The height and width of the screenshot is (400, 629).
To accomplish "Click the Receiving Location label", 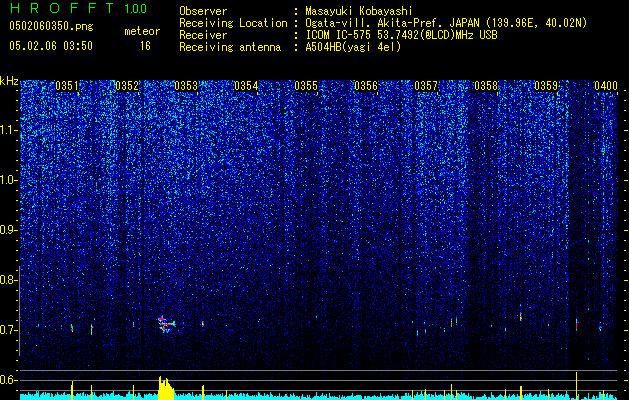I will point(233,23).
